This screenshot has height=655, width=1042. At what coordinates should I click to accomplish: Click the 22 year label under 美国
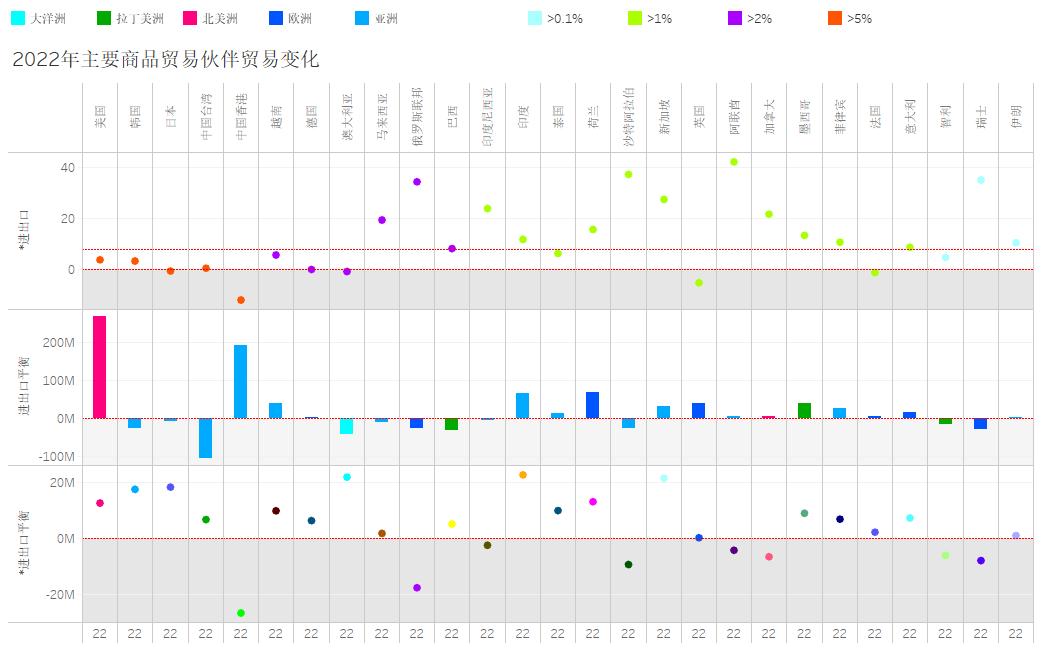100,634
